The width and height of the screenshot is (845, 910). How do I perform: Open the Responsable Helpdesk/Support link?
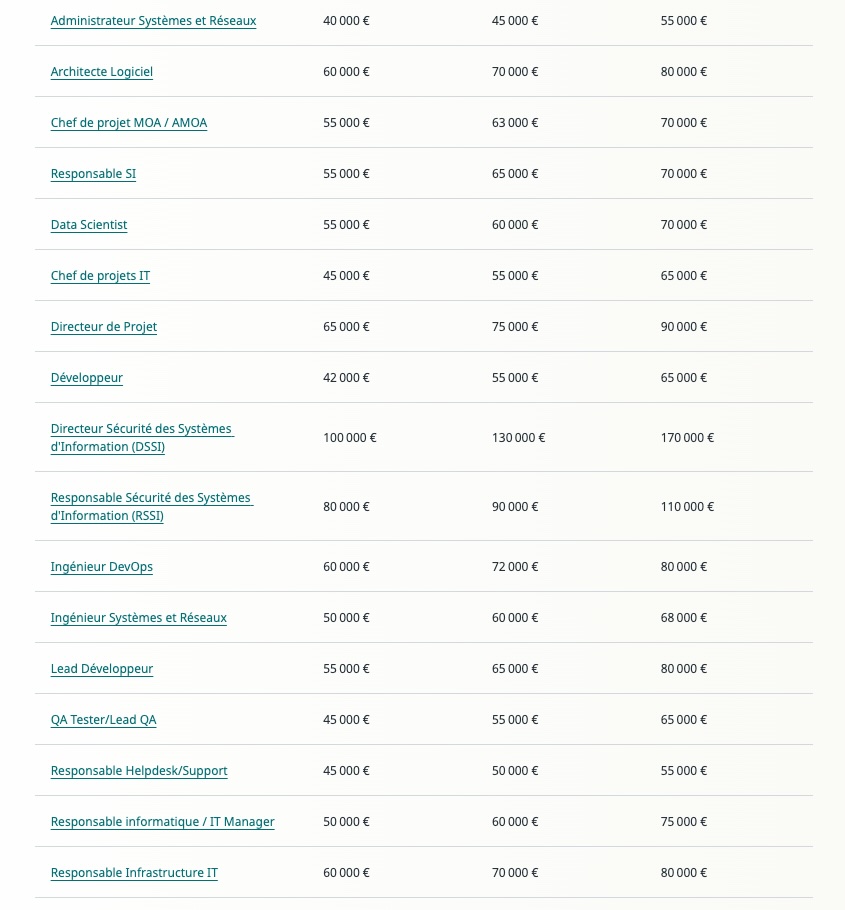pyautogui.click(x=139, y=771)
